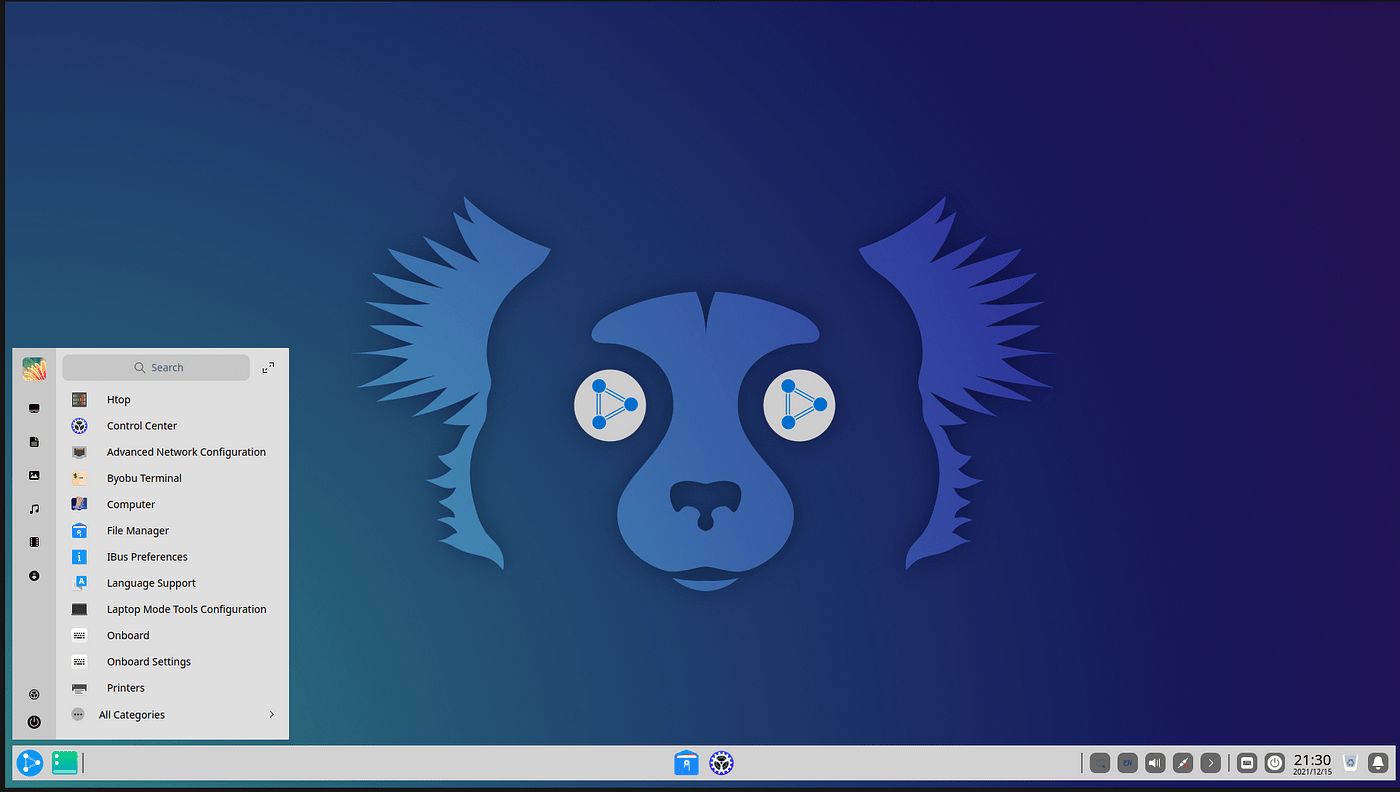This screenshot has height=792, width=1400.
Task: Launch Onboard on-screen keyboard
Action: [x=128, y=635]
